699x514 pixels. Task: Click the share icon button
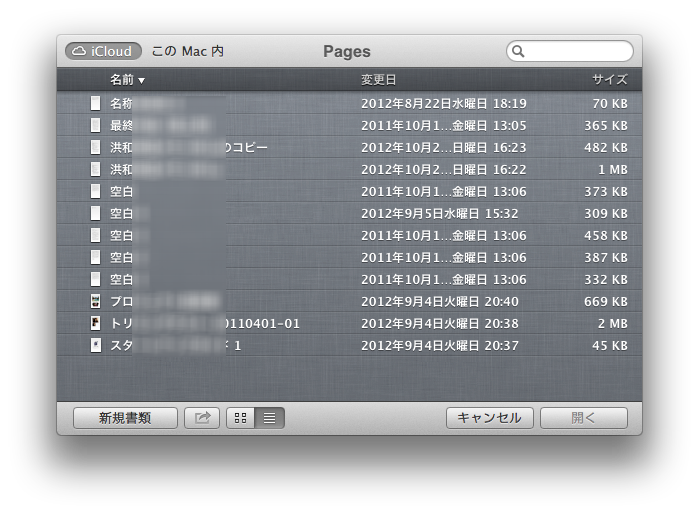(x=202, y=418)
